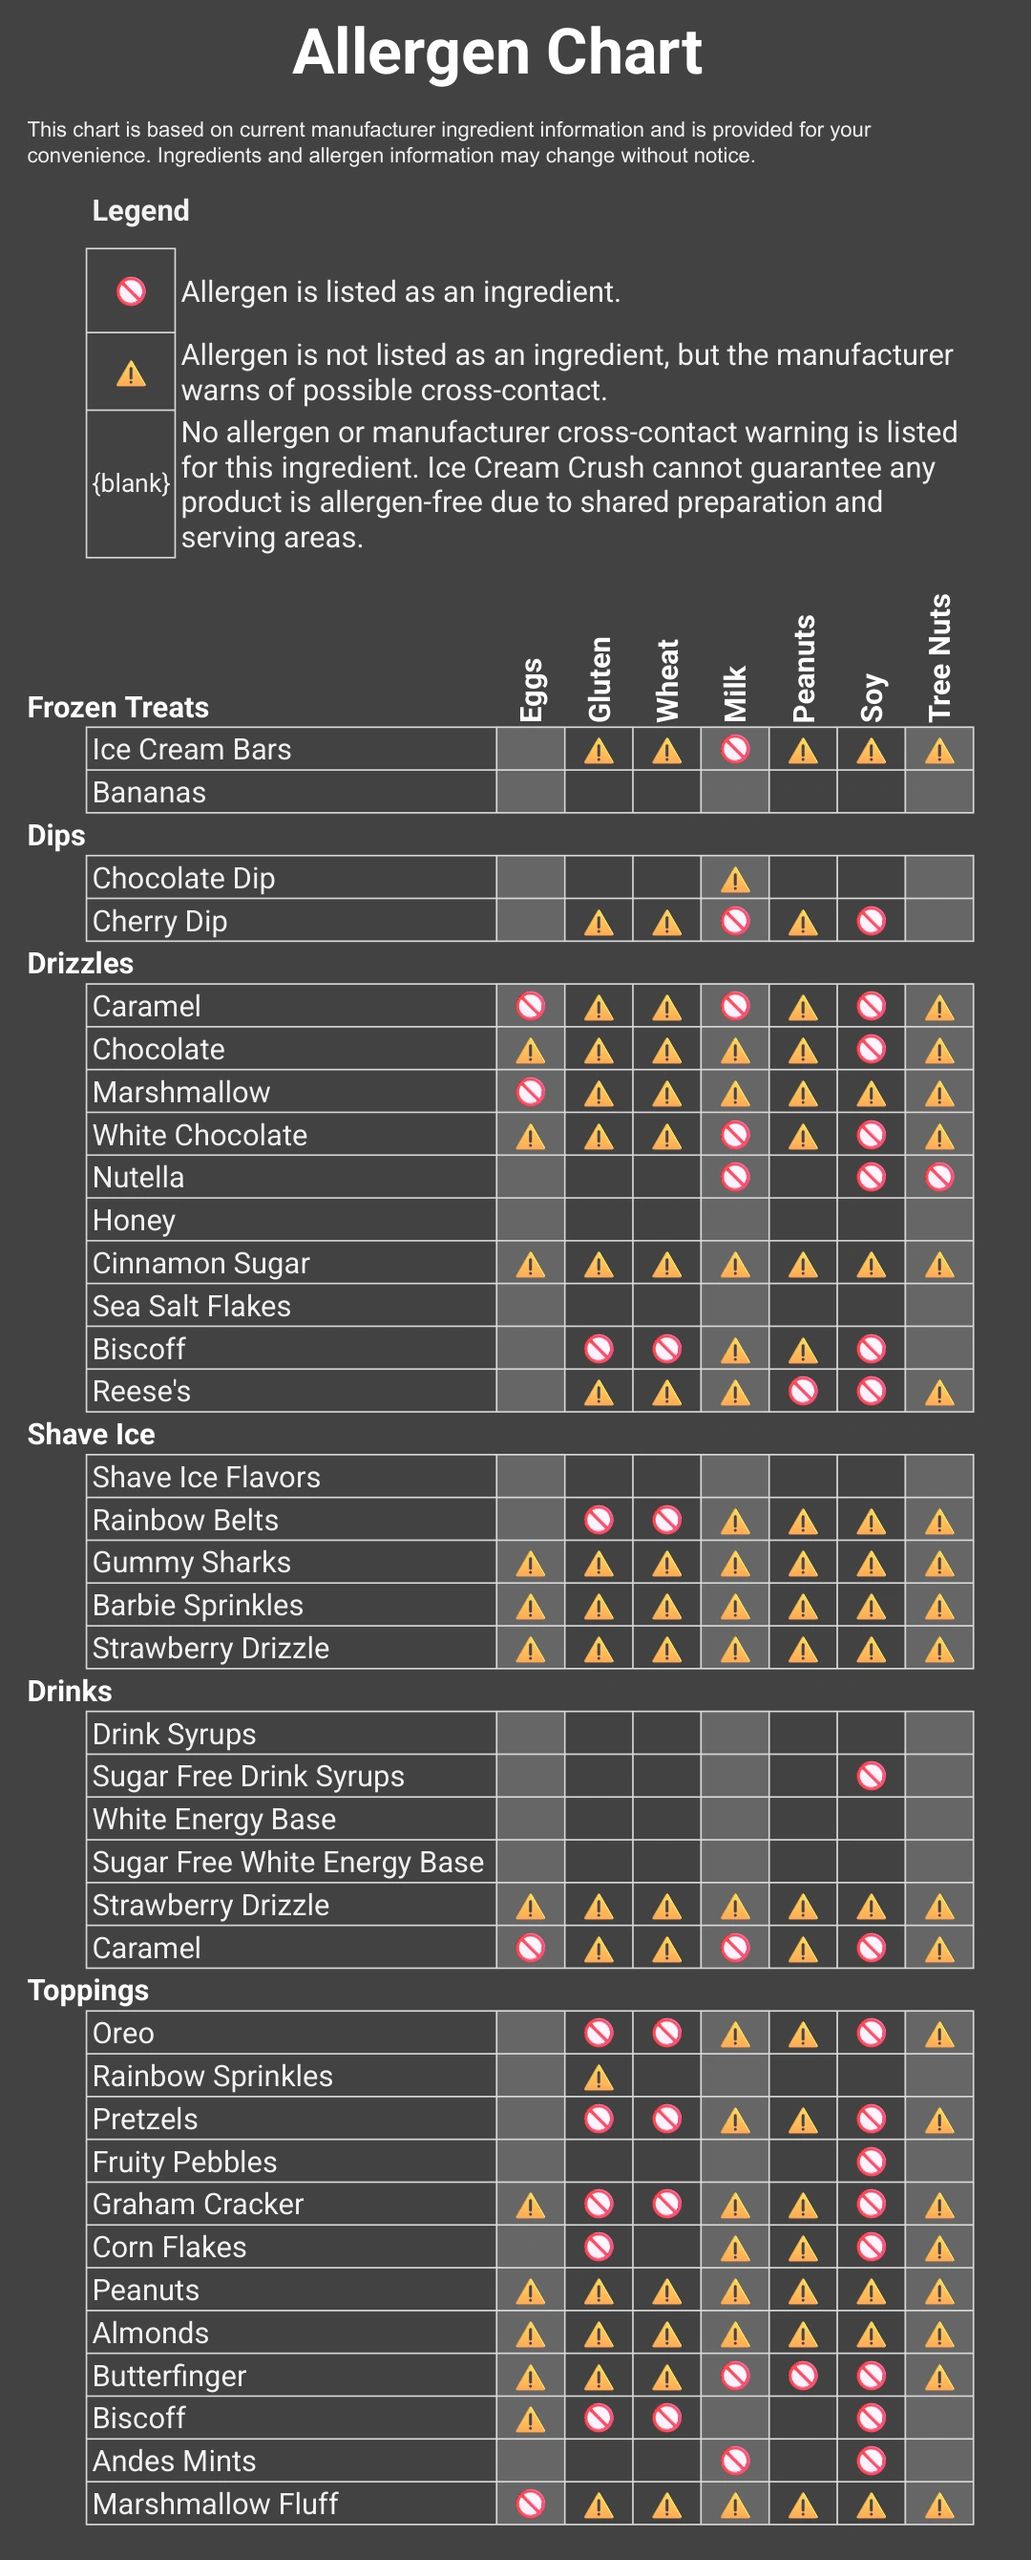Screen dimensions: 1031x2560
Task: Click Sugar Free Drink Syrups Soy icon
Action: (x=871, y=1776)
